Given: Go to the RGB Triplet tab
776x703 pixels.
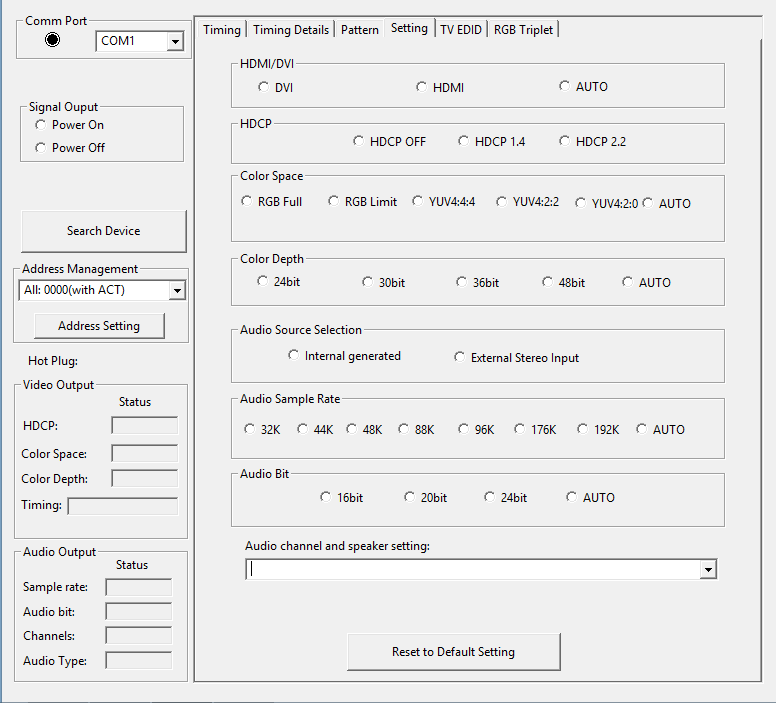Looking at the screenshot, I should coord(524,29).
